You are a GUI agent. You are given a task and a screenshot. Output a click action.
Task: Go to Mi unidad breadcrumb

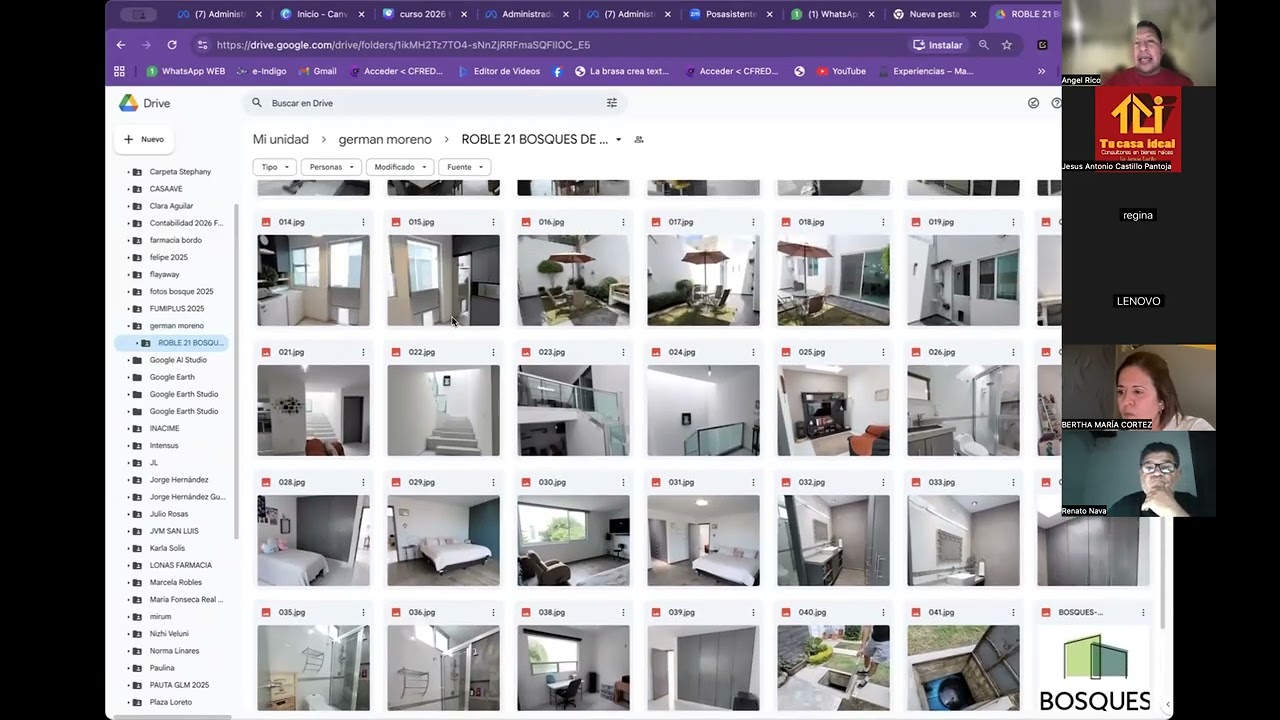[x=281, y=140]
